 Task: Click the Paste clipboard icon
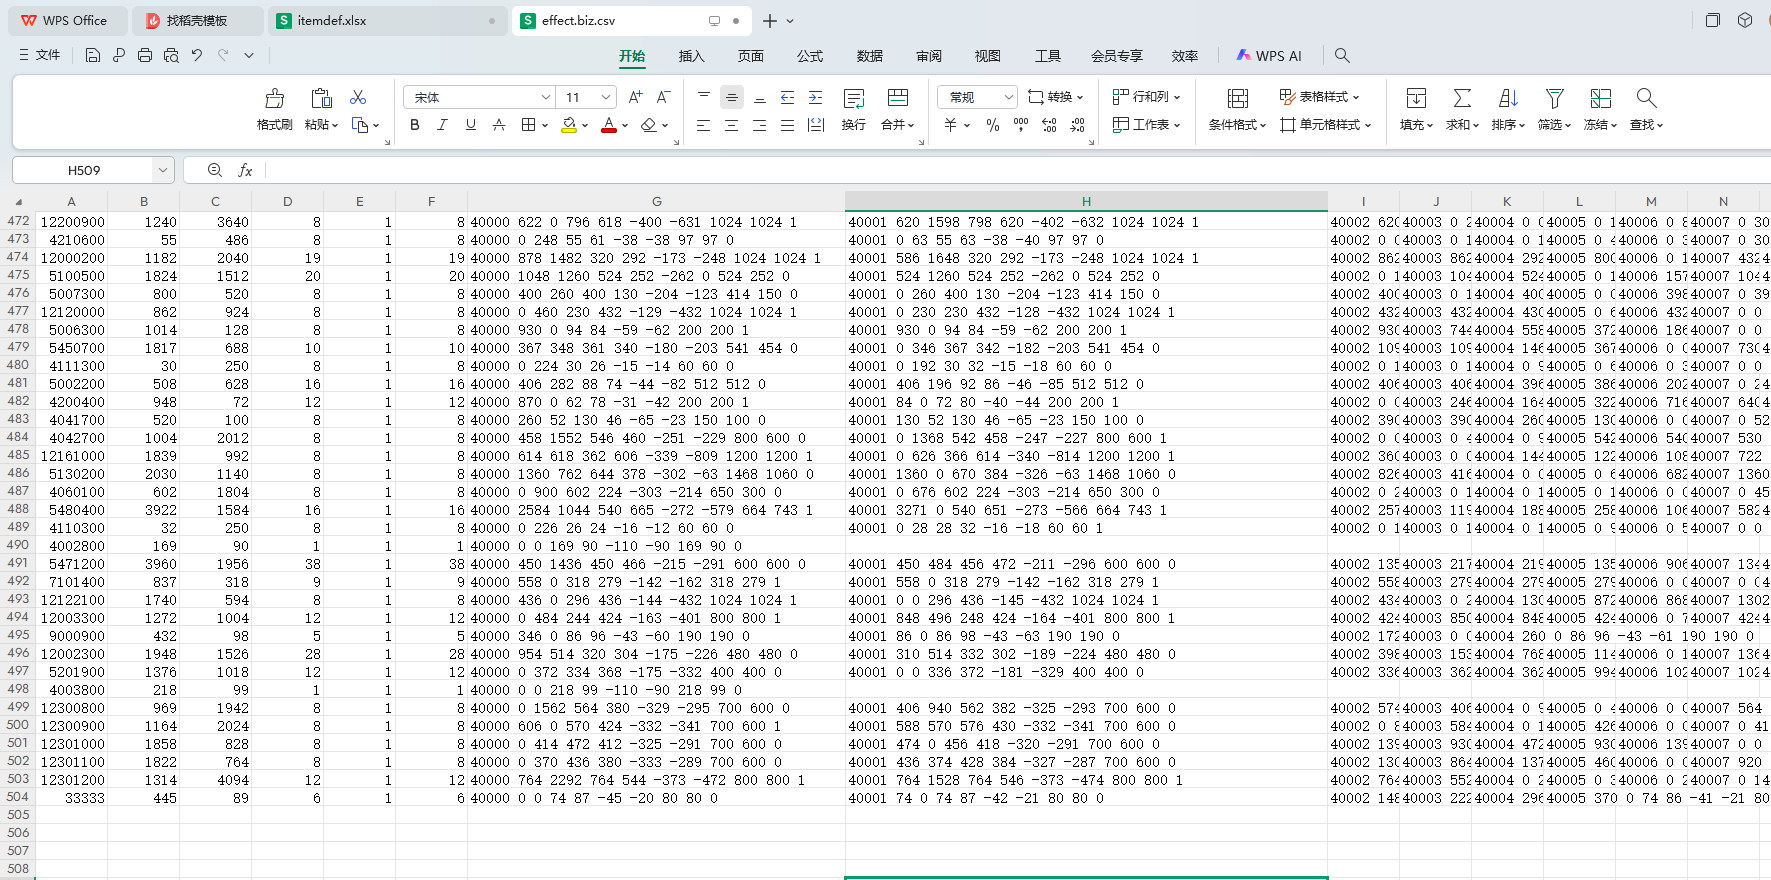pos(321,98)
